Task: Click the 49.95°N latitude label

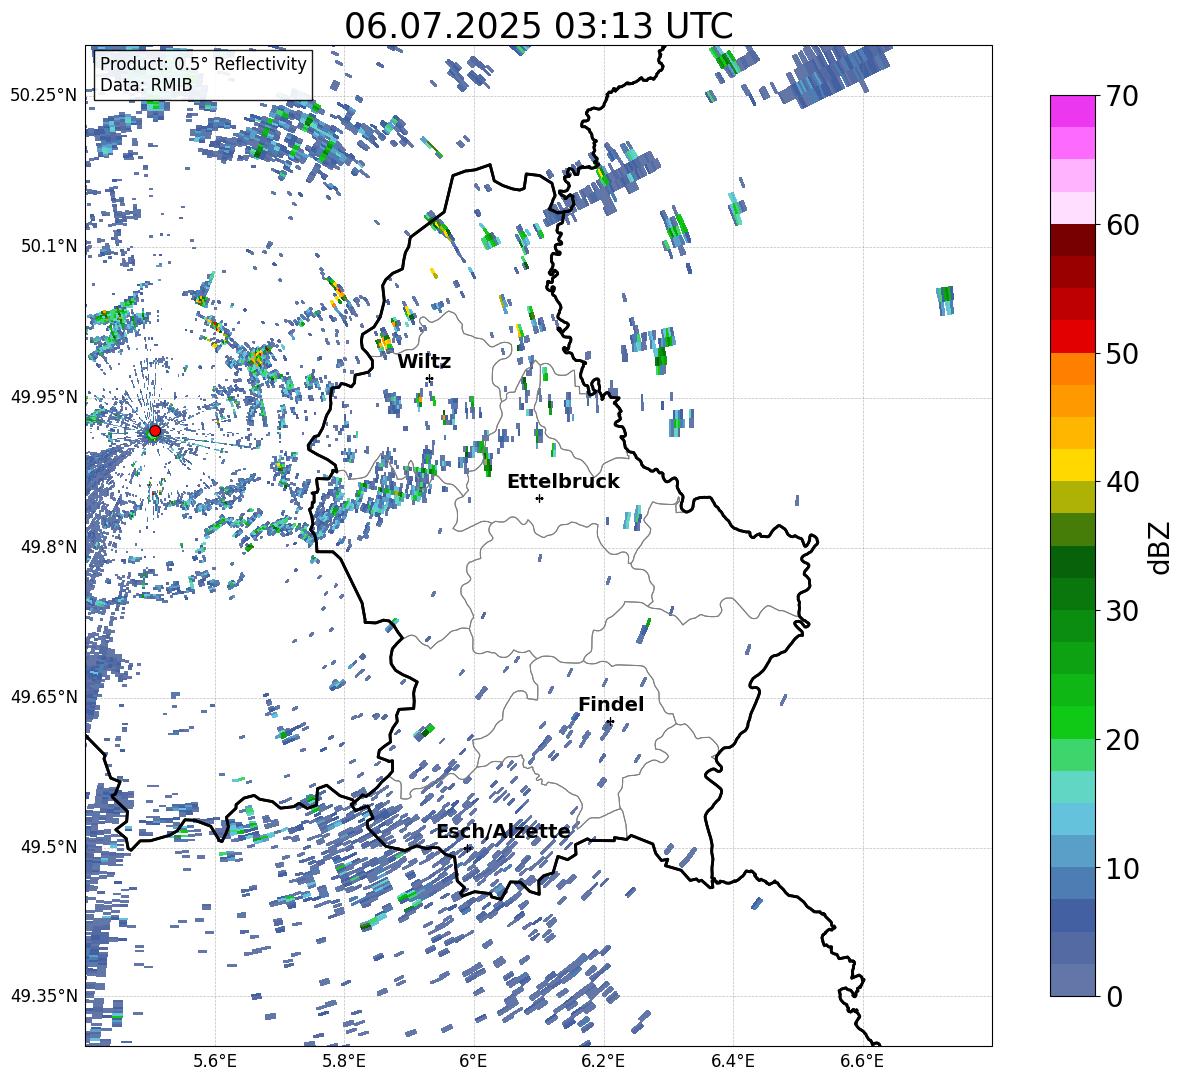Action: coord(44,396)
